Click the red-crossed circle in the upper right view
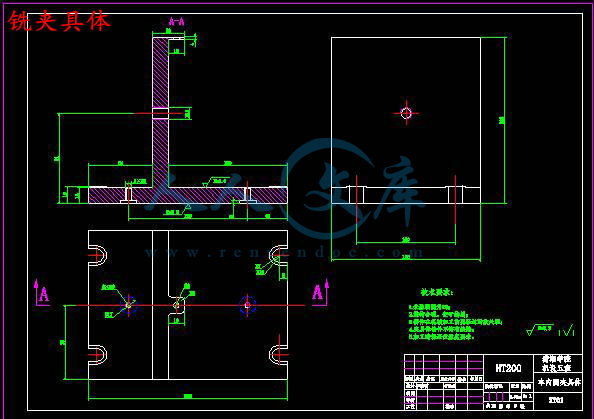This screenshot has width=594, height=419. pos(406,113)
